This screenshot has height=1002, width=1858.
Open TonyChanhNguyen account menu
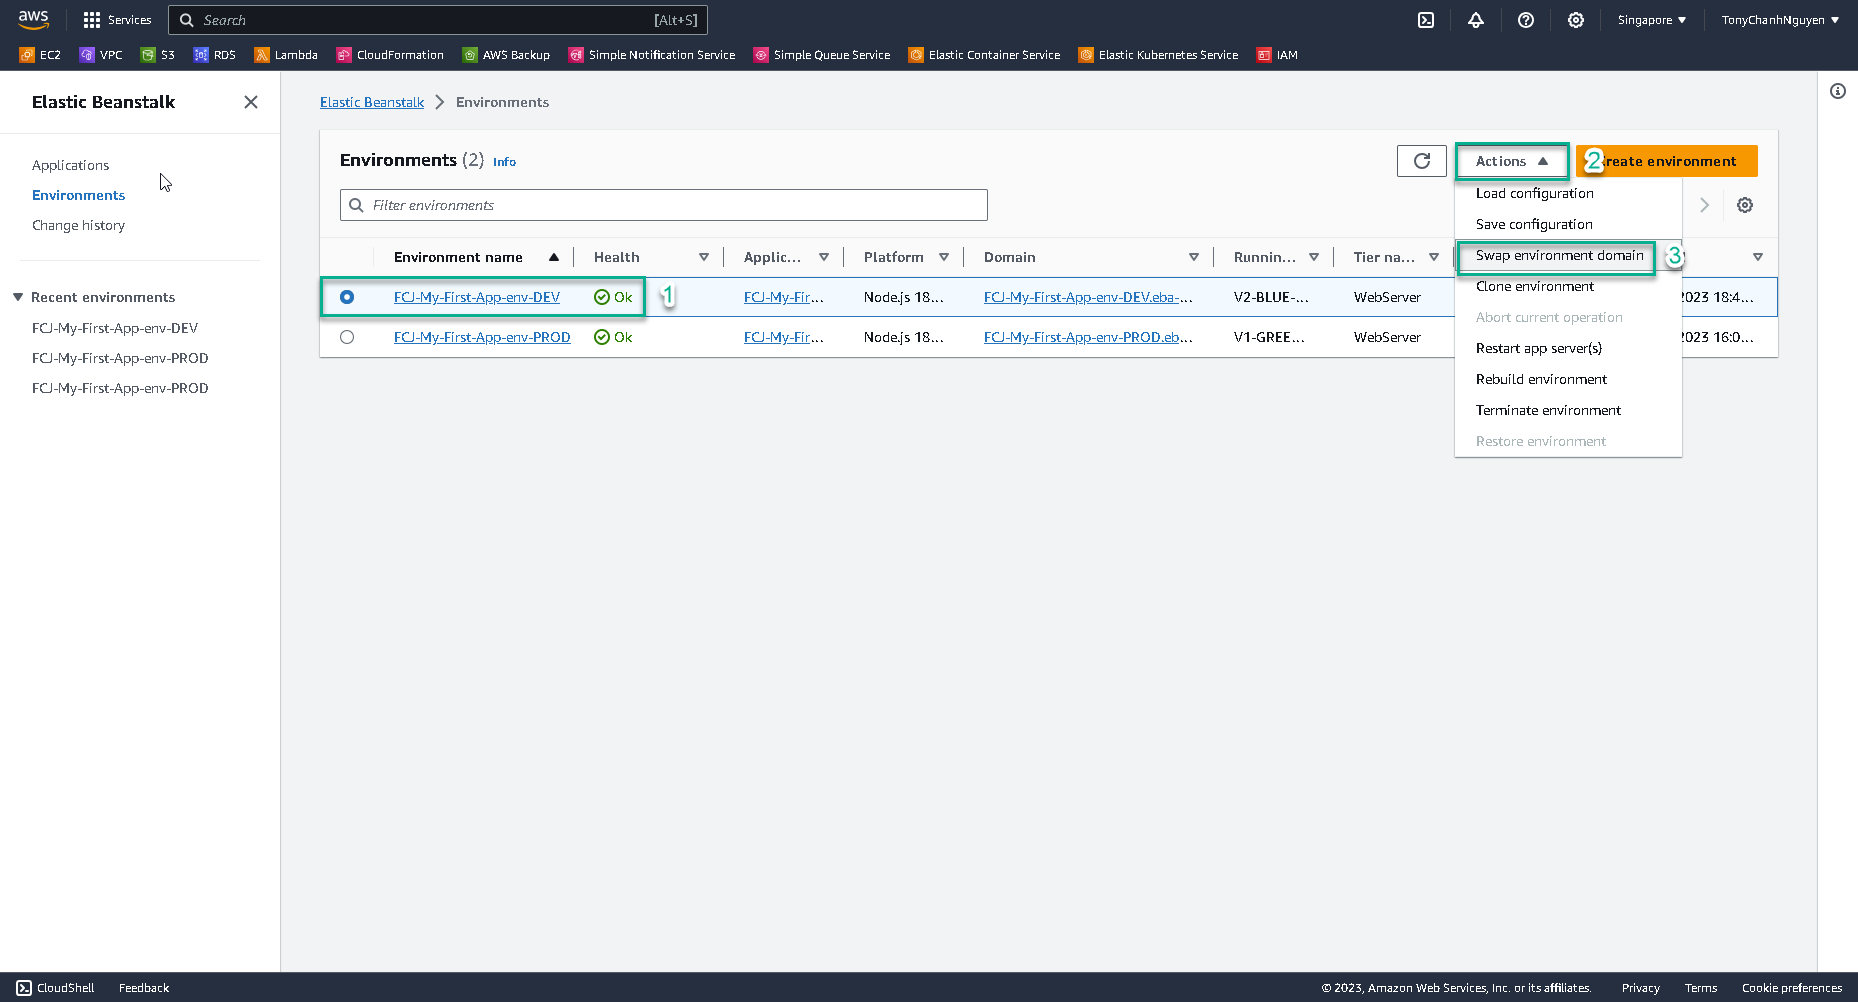tap(1780, 20)
